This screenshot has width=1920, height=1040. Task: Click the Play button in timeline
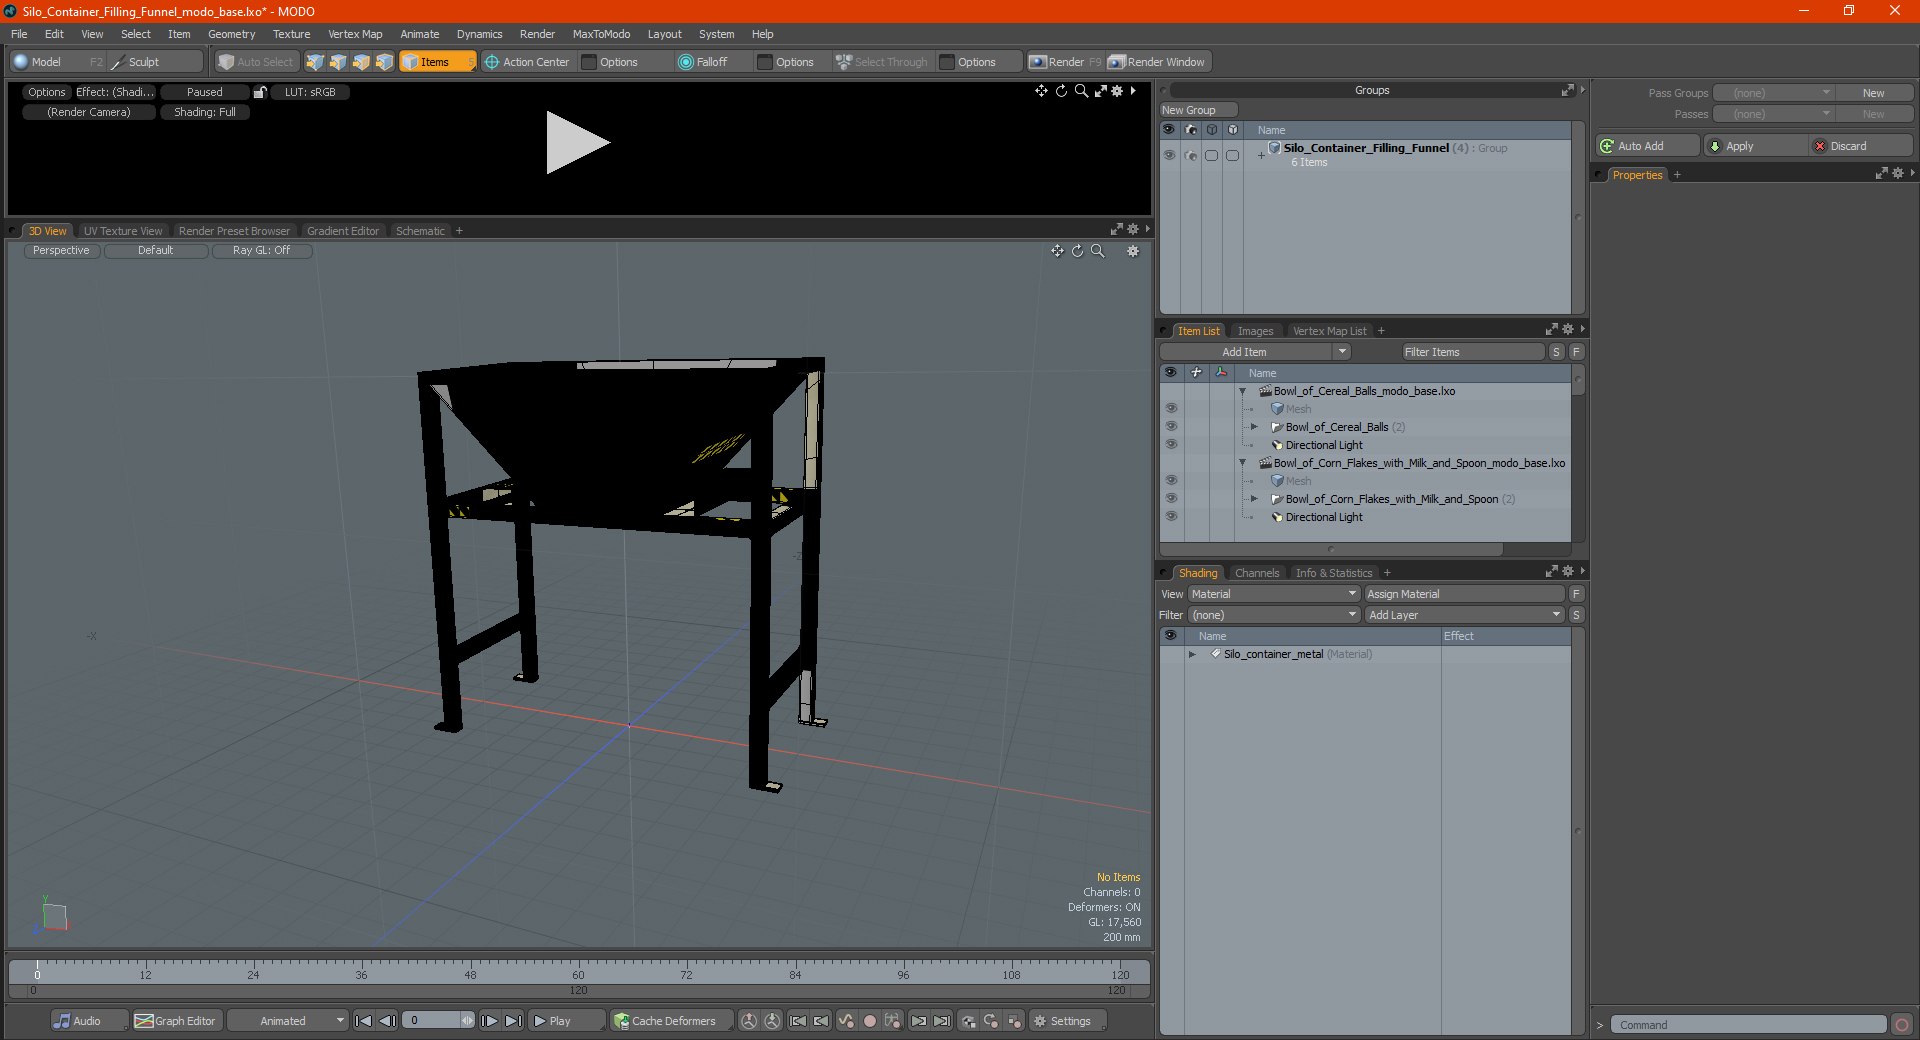click(x=565, y=1021)
